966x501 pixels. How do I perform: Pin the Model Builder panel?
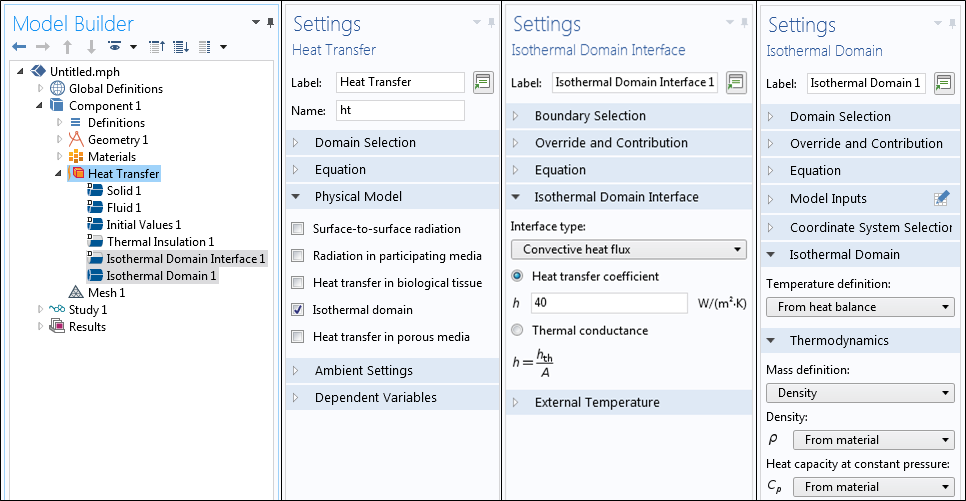(270, 22)
